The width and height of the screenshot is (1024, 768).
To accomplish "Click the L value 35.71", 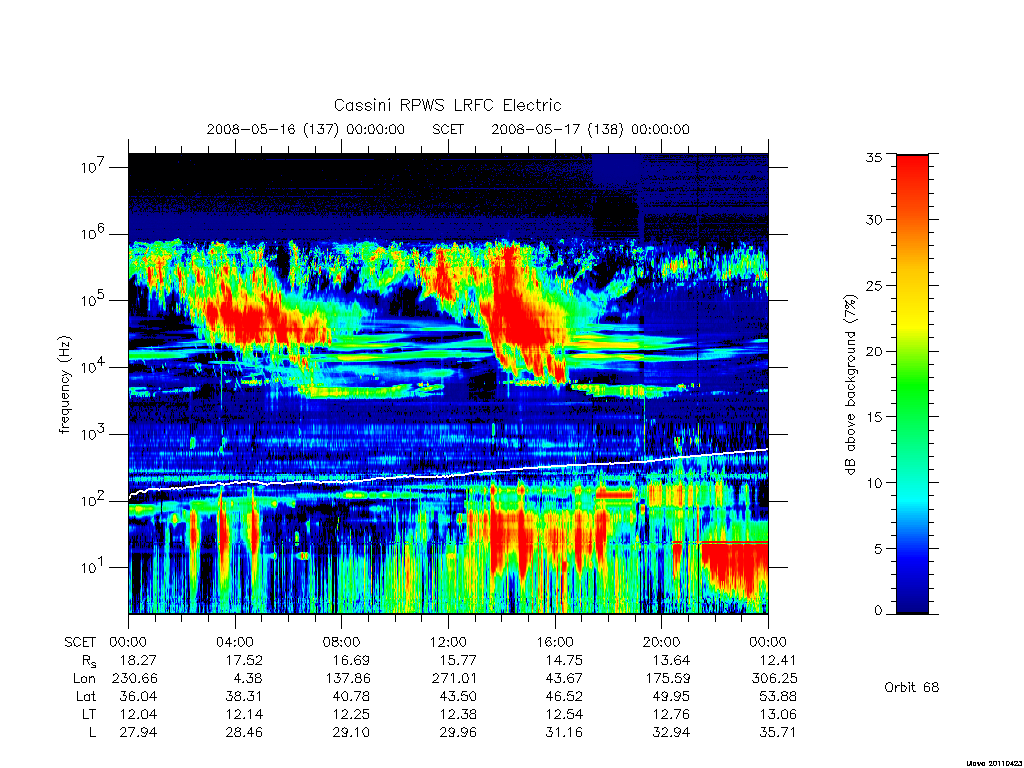I will coord(777,732).
